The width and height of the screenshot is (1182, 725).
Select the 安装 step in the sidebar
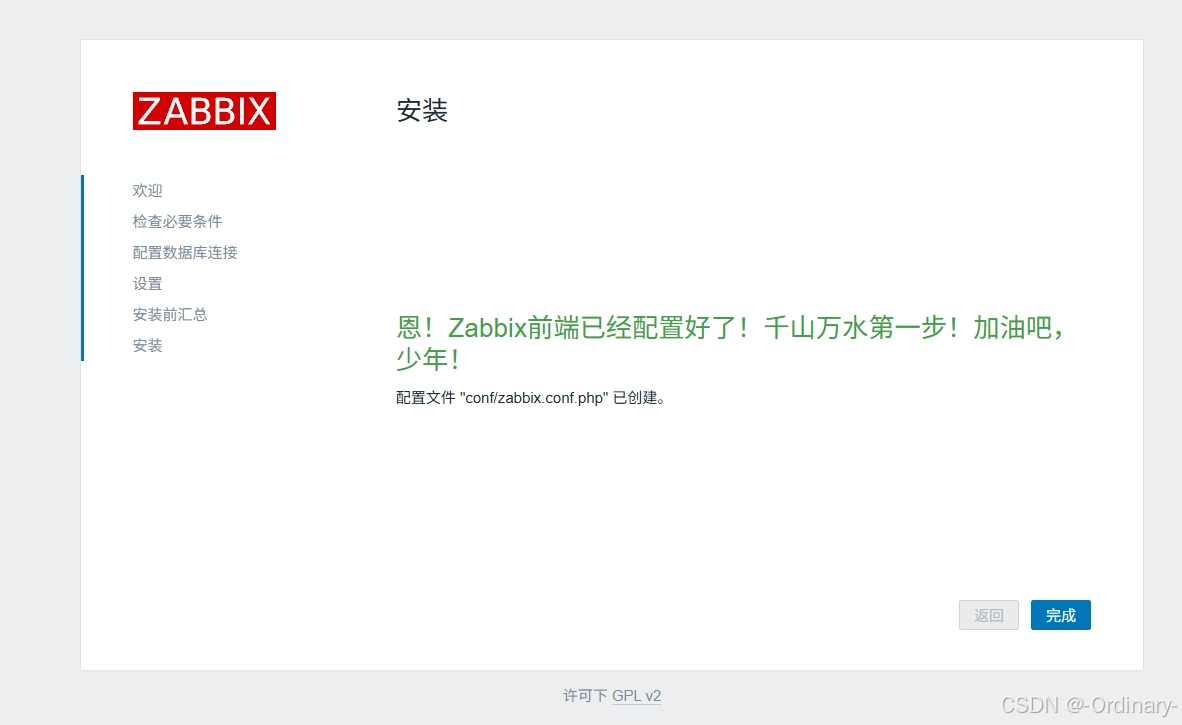tap(148, 345)
